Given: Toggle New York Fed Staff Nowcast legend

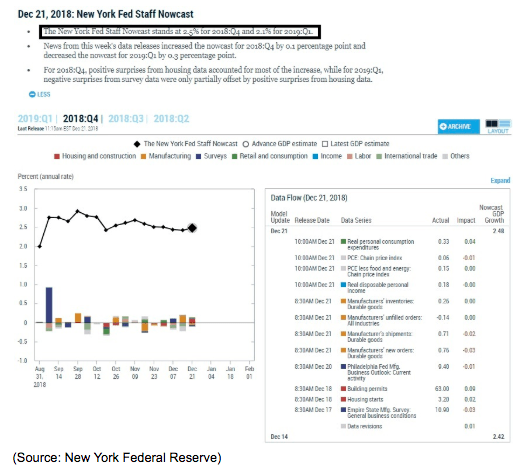Looking at the screenshot, I should [186, 144].
